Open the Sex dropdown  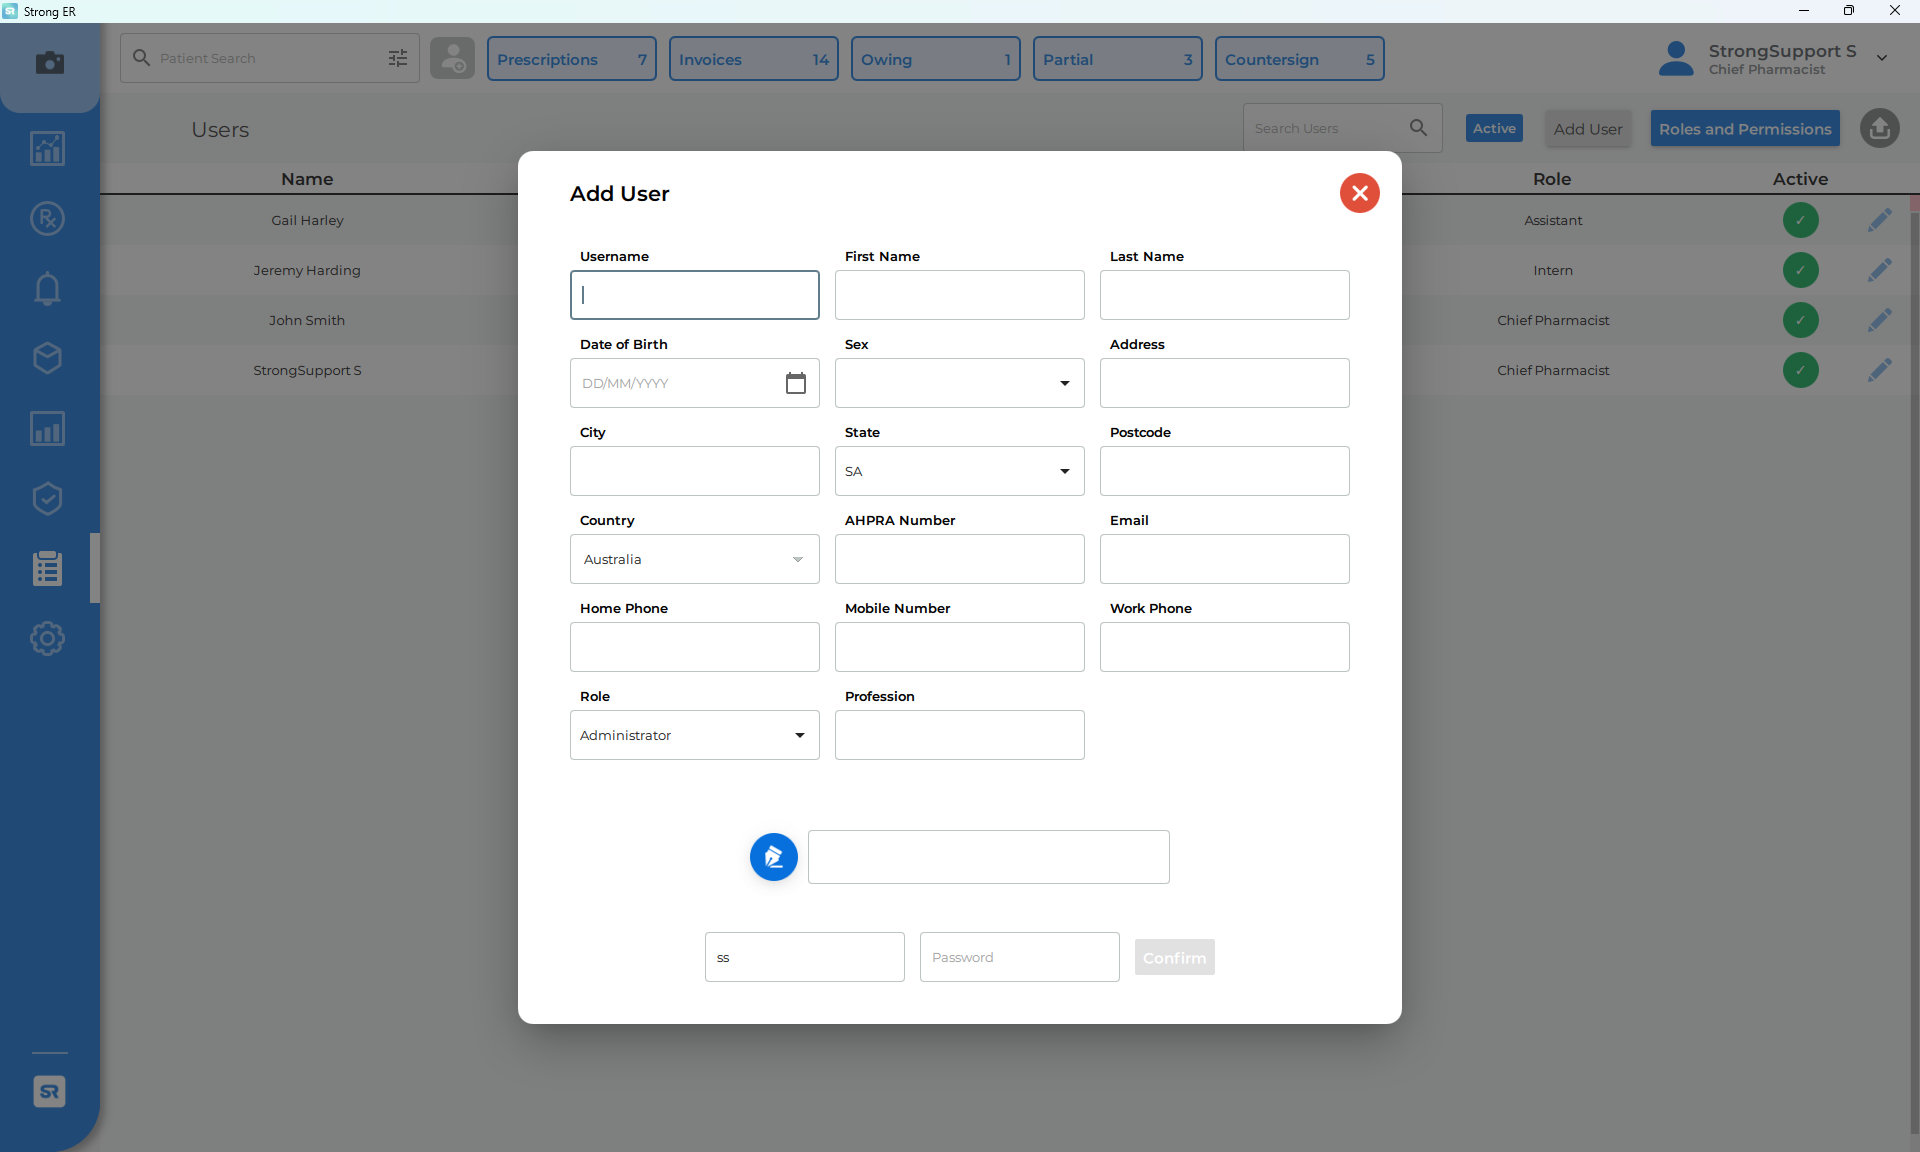(x=1065, y=383)
